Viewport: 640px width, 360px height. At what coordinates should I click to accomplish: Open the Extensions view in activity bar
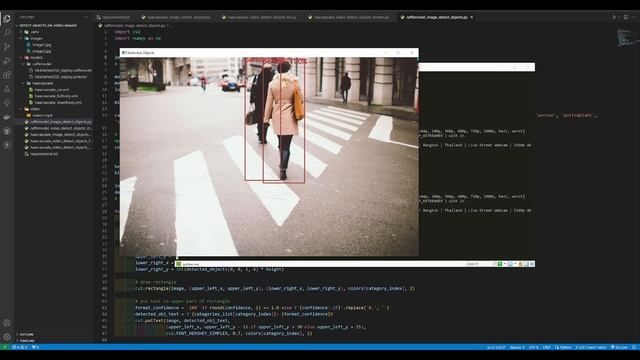(7, 75)
